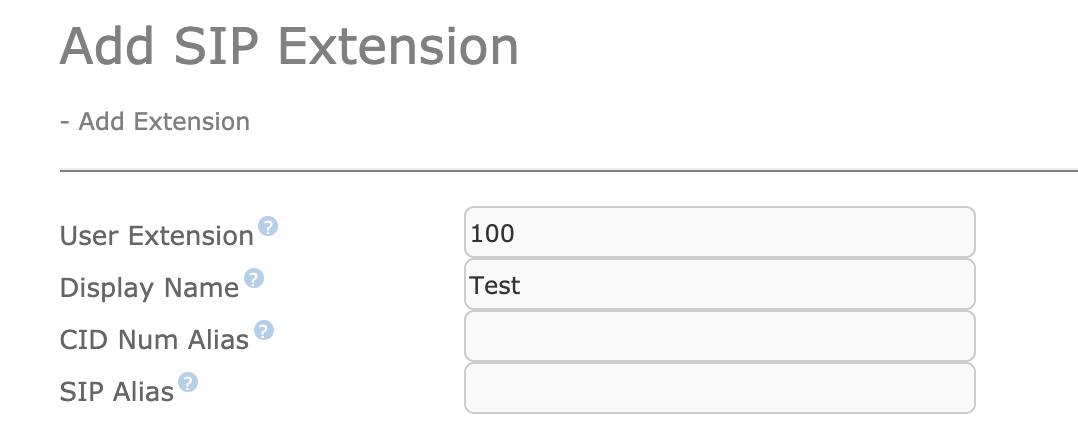Click the "SIP Alias" label text
Viewport: 1078px width, 430px height.
click(117, 391)
